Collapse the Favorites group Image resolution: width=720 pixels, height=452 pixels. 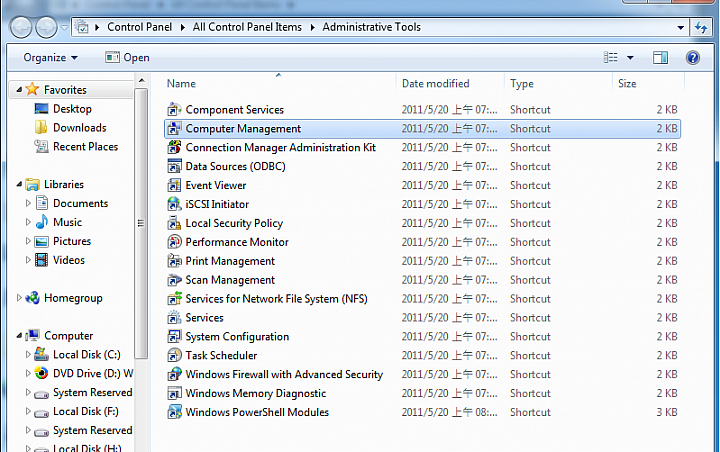pyautogui.click(x=19, y=90)
